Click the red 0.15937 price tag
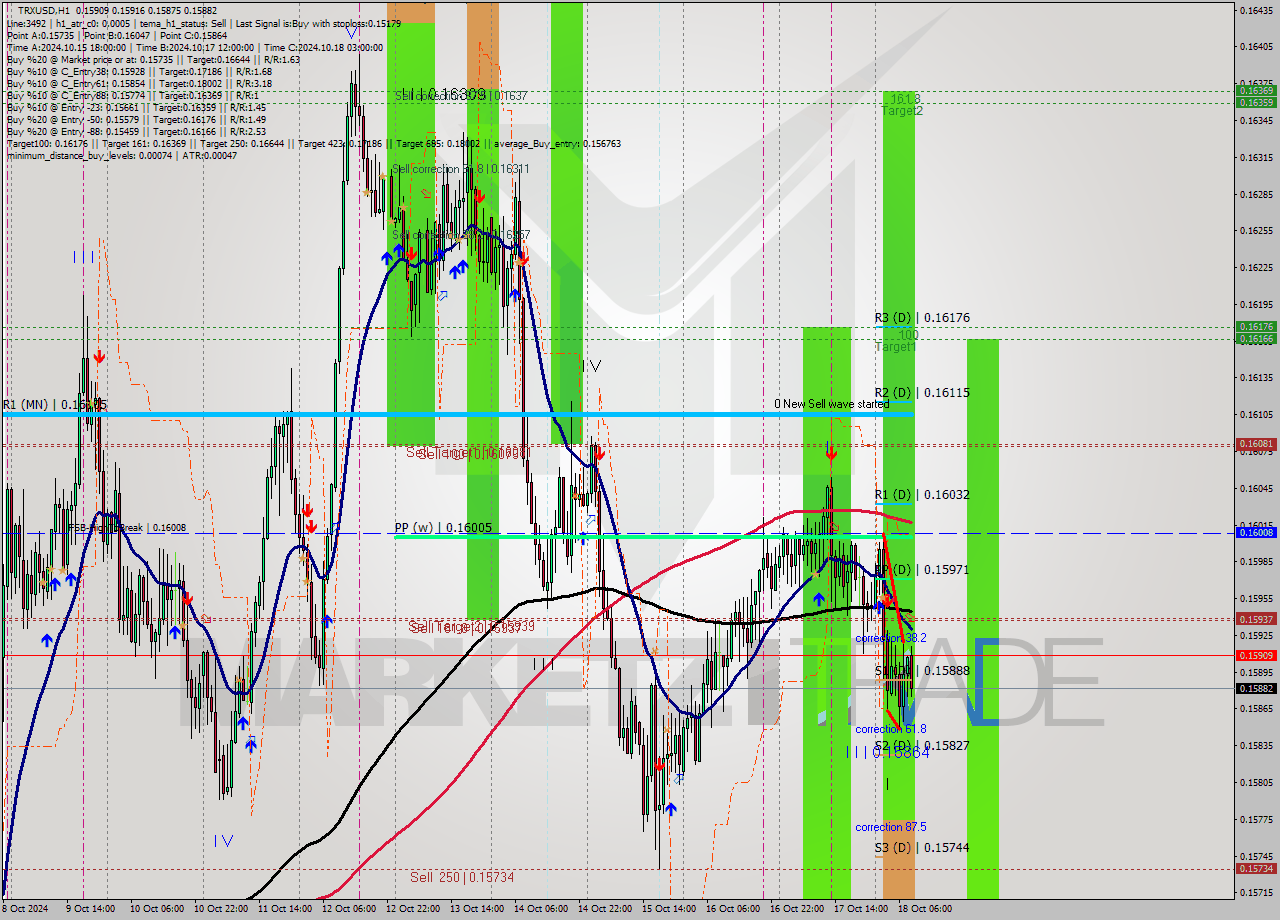 pos(1256,619)
